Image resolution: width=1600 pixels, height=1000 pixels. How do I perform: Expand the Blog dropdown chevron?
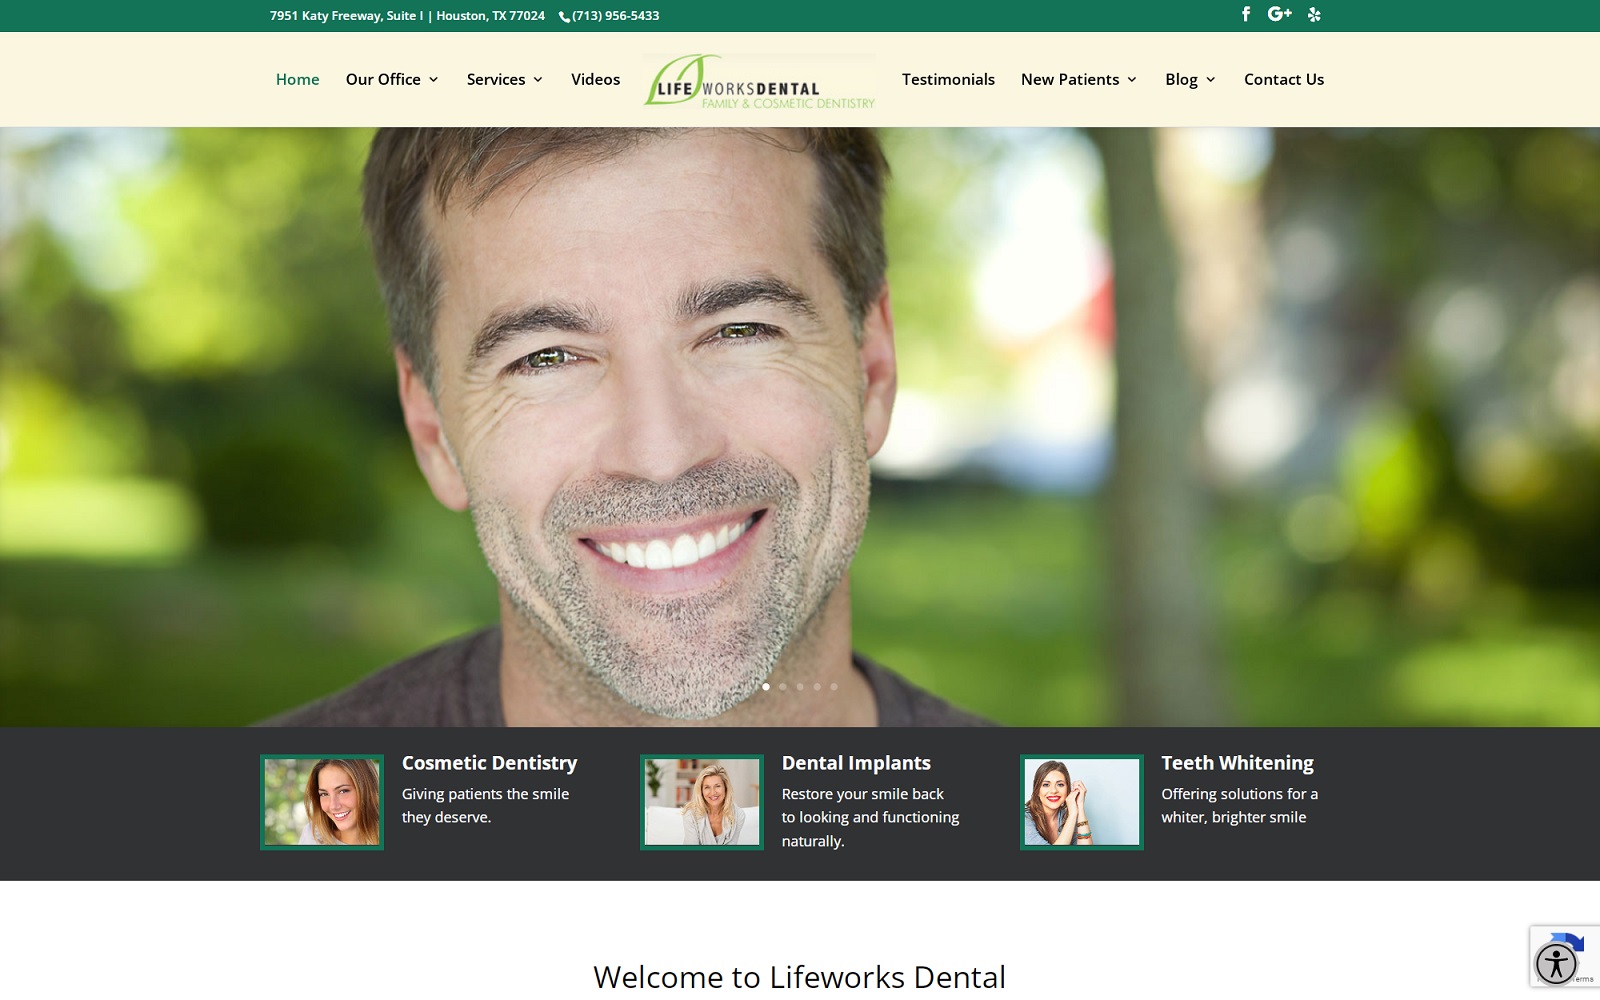(1211, 80)
